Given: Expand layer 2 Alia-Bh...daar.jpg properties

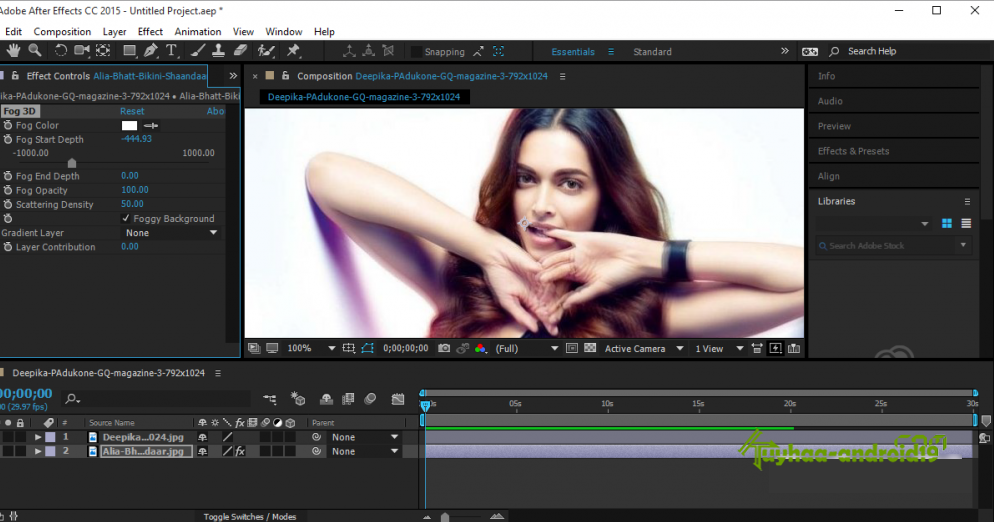Looking at the screenshot, I should (38, 451).
